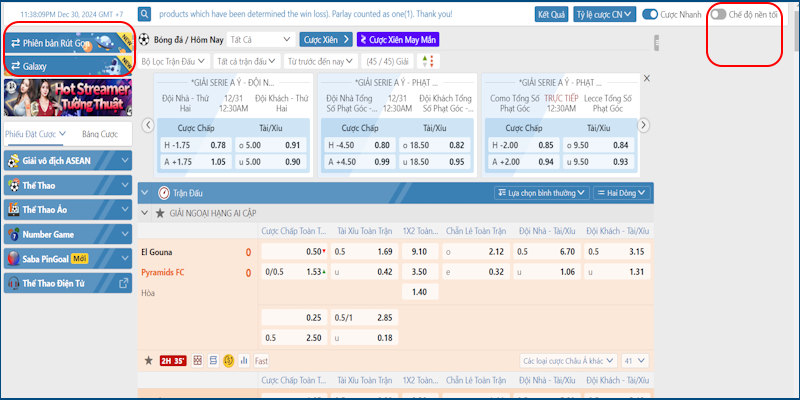Click the search magnifier icon in top bar
Viewport: 800px width, 400px height.
click(145, 15)
